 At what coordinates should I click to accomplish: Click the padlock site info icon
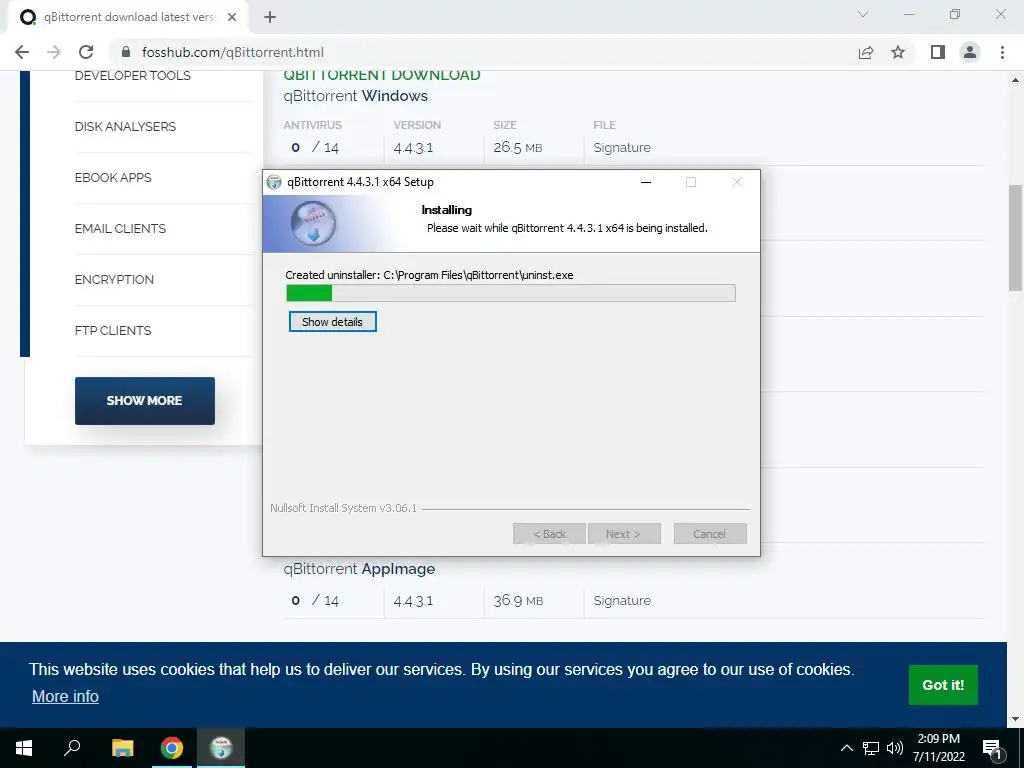[126, 52]
